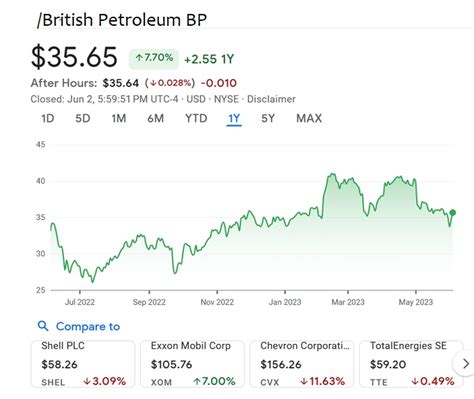Open the Shell PLC comparison card
The height and width of the screenshot is (399, 474).
click(83, 364)
